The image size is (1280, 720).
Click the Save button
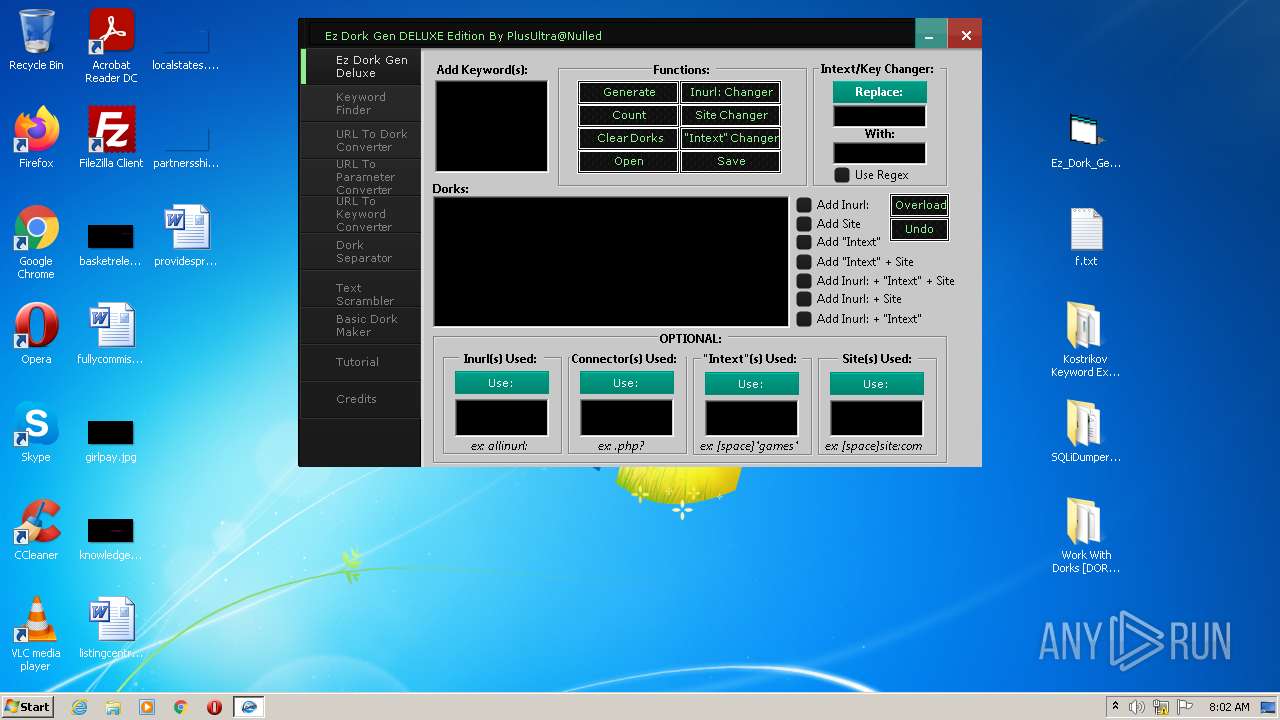731,161
